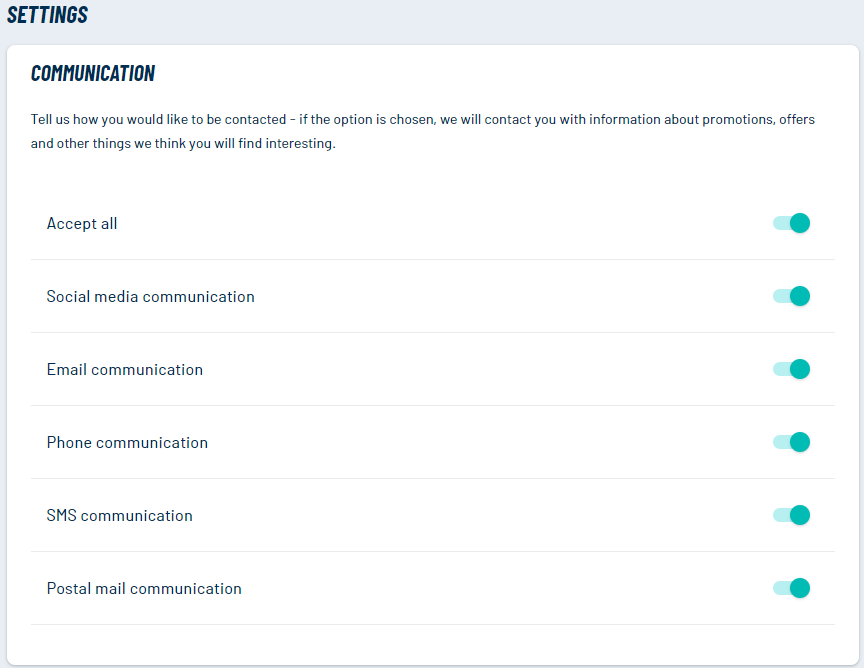Disable the SMS communication switch

[x=791, y=515]
